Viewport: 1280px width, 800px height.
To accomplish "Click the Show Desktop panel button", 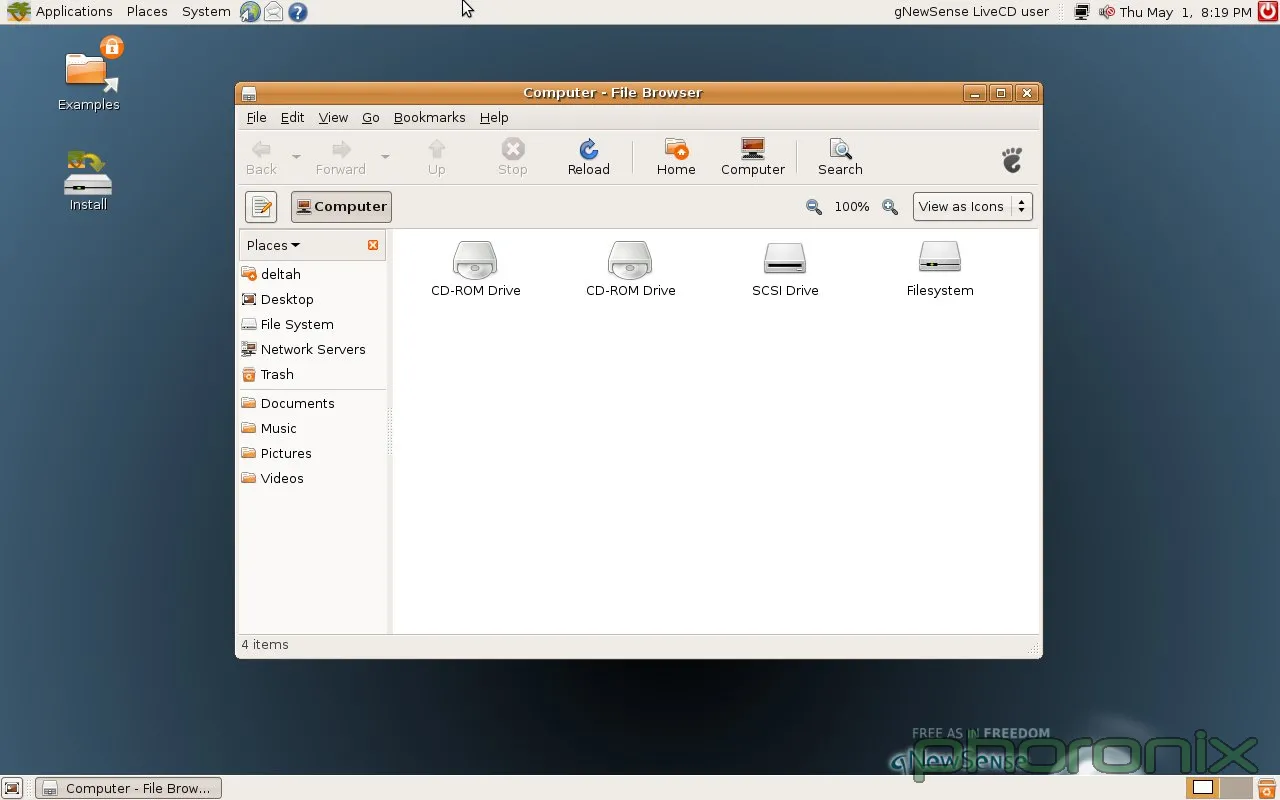I will point(12,788).
